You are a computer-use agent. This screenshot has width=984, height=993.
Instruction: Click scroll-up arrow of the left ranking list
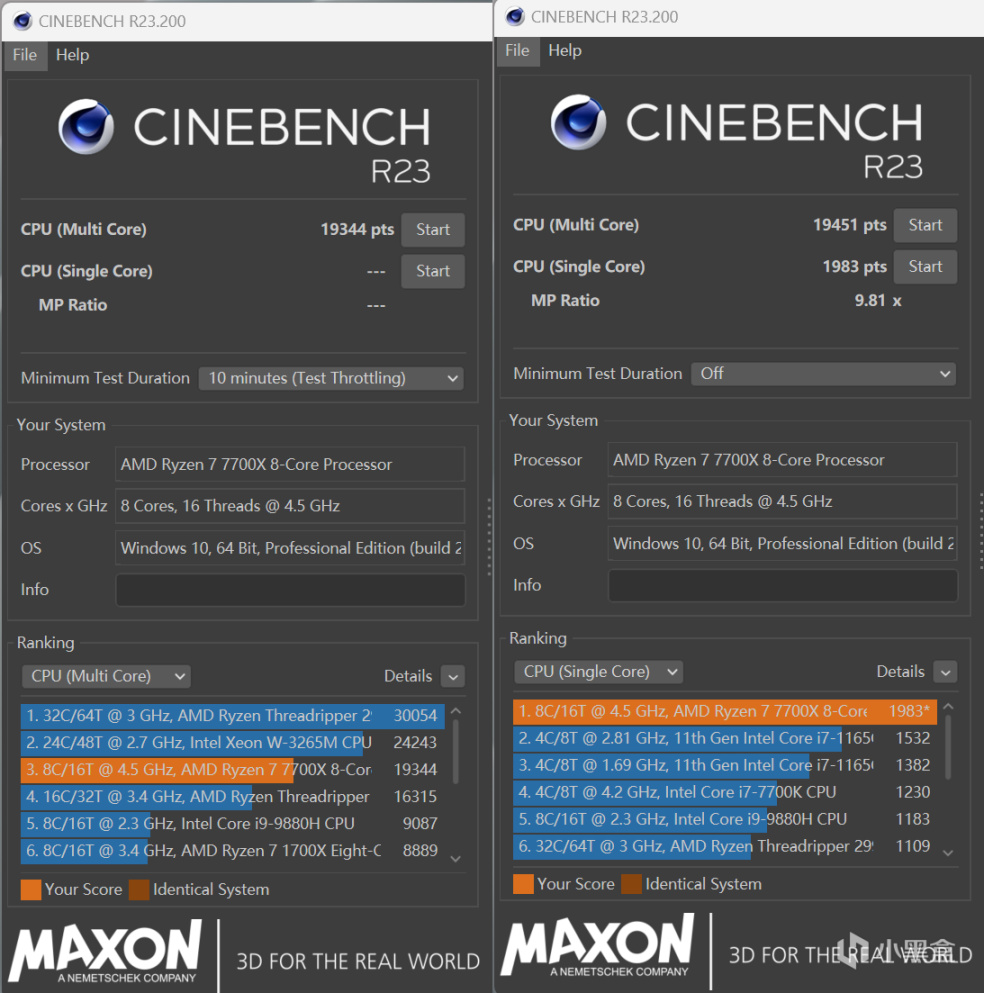(x=455, y=712)
